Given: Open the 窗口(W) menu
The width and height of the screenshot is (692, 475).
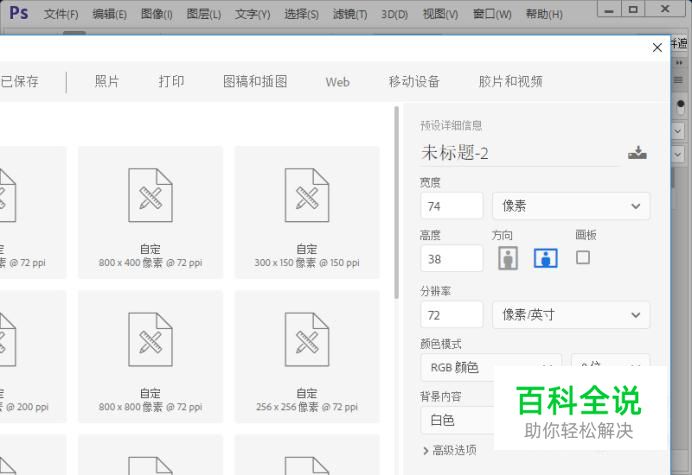Looking at the screenshot, I should coord(492,15).
